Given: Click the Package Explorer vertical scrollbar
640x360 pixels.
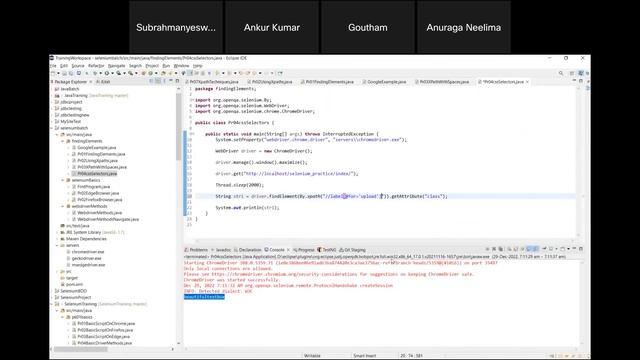Looking at the screenshot, I should tap(178, 127).
